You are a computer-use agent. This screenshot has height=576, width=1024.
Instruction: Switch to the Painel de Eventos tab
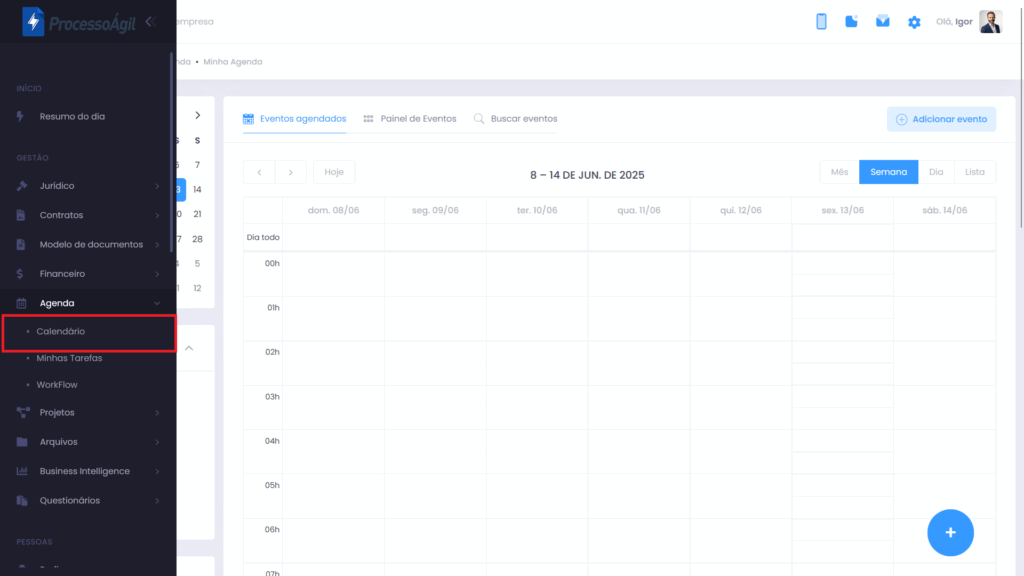click(410, 119)
